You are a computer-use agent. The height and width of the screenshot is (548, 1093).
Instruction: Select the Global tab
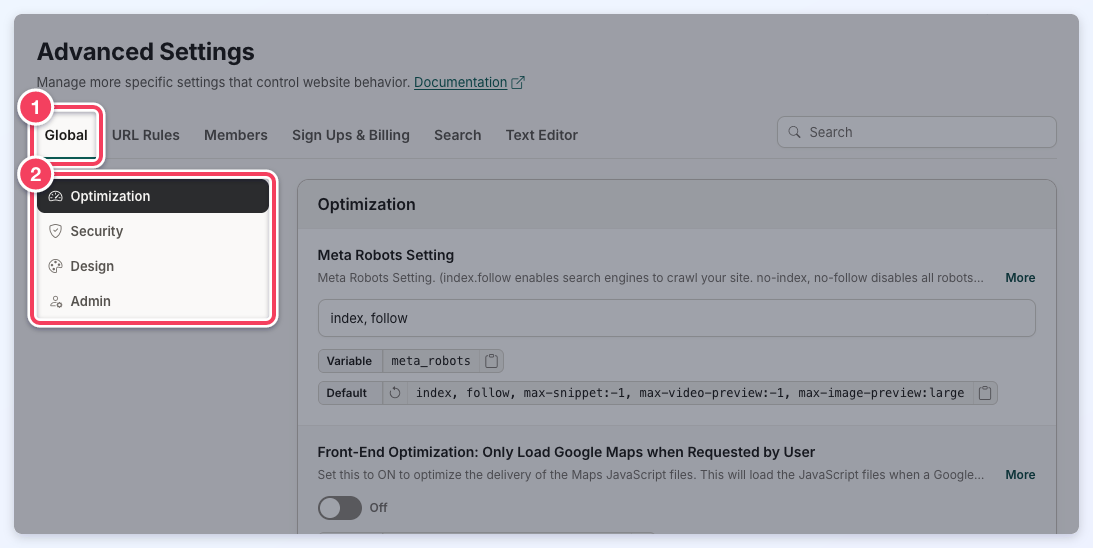(66, 135)
